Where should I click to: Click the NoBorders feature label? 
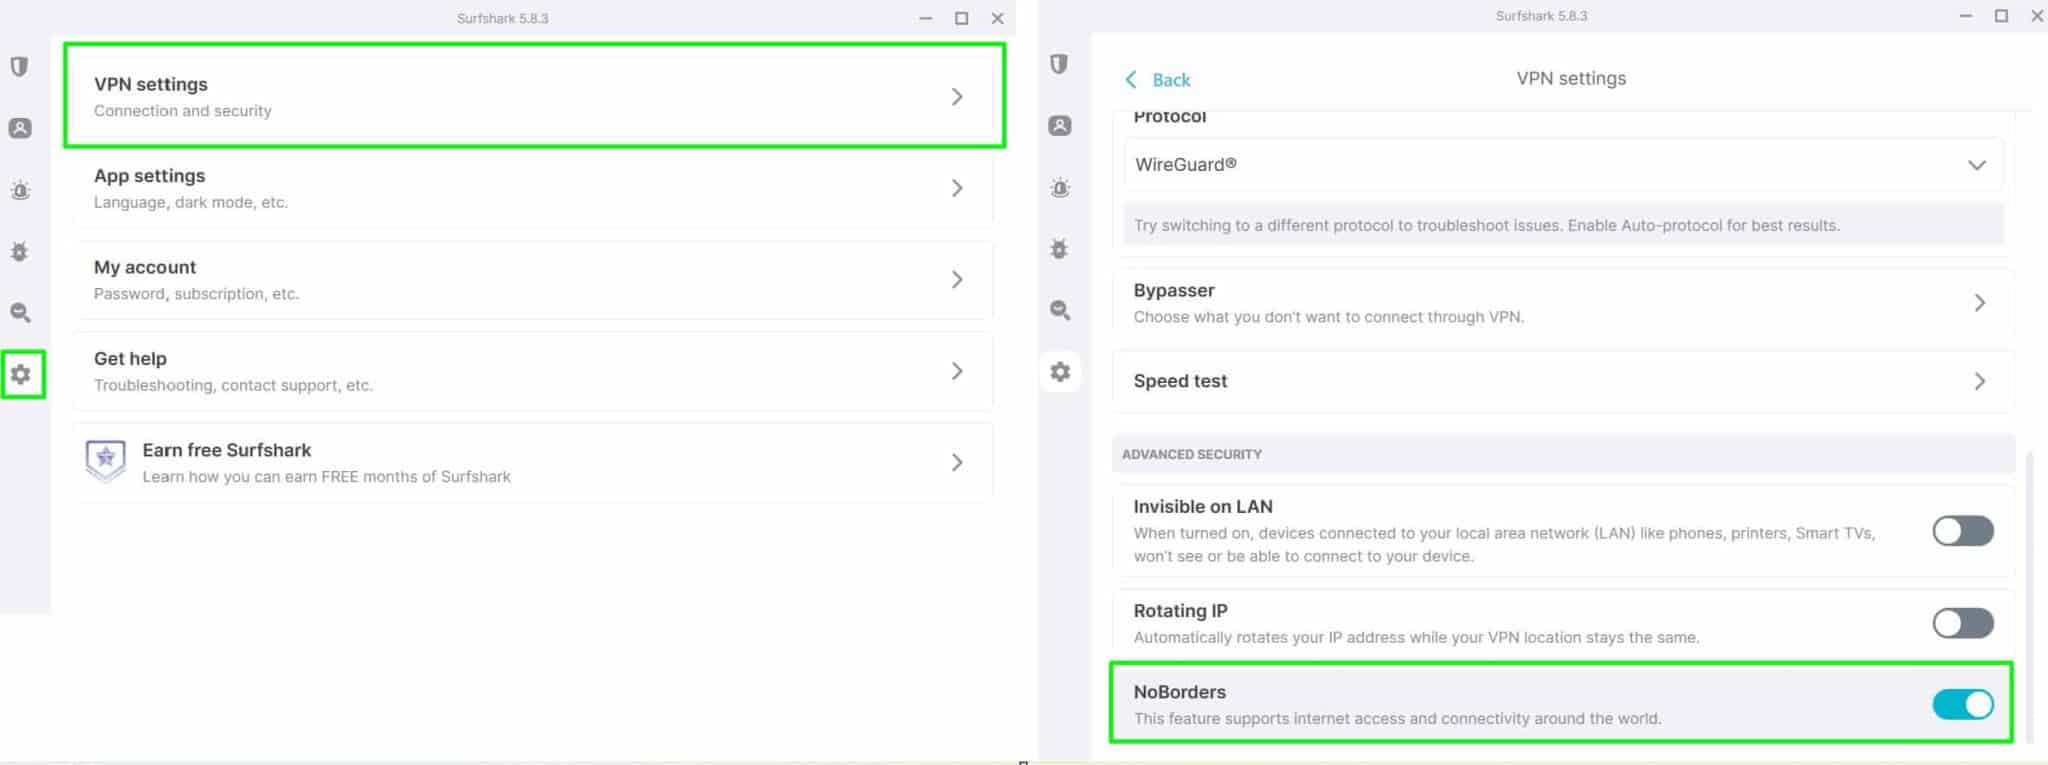click(x=1179, y=692)
